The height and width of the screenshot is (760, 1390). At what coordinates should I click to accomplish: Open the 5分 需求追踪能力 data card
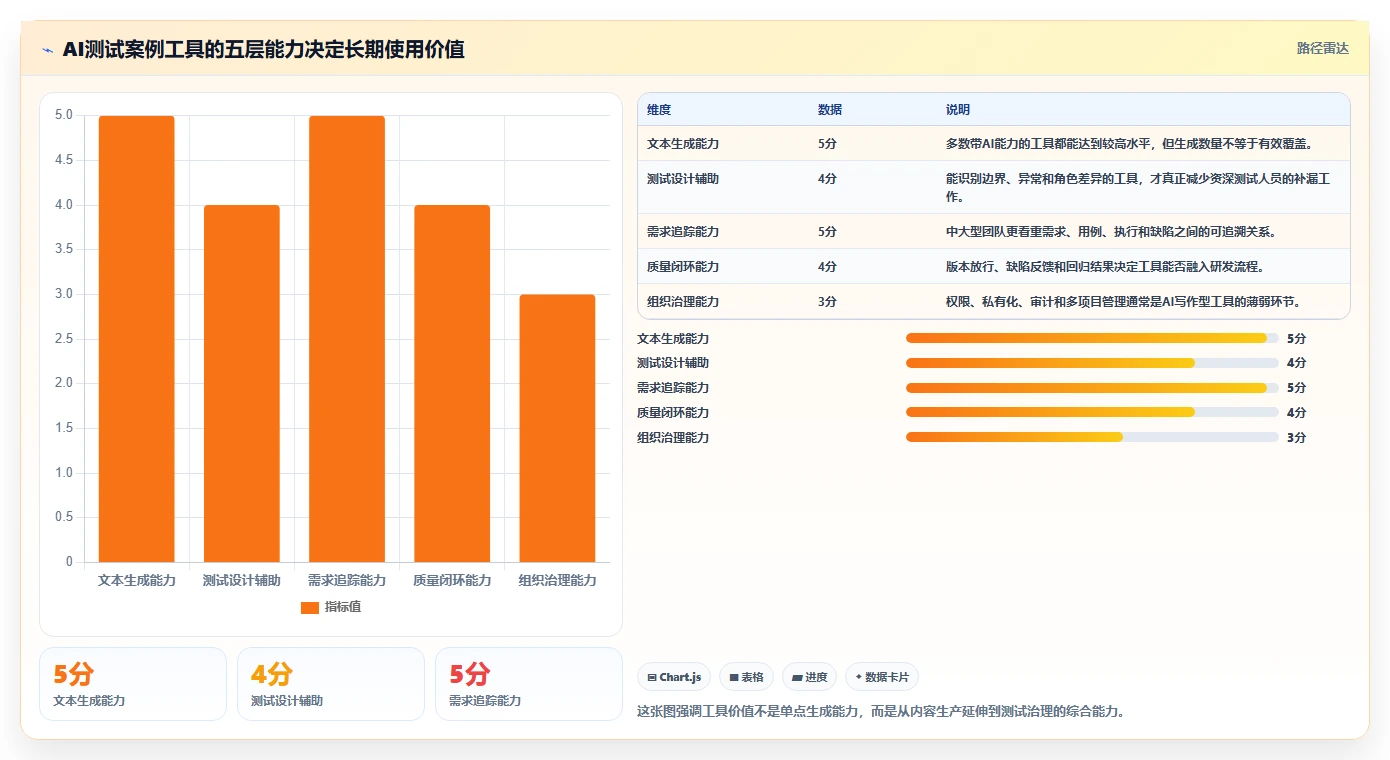pos(529,684)
